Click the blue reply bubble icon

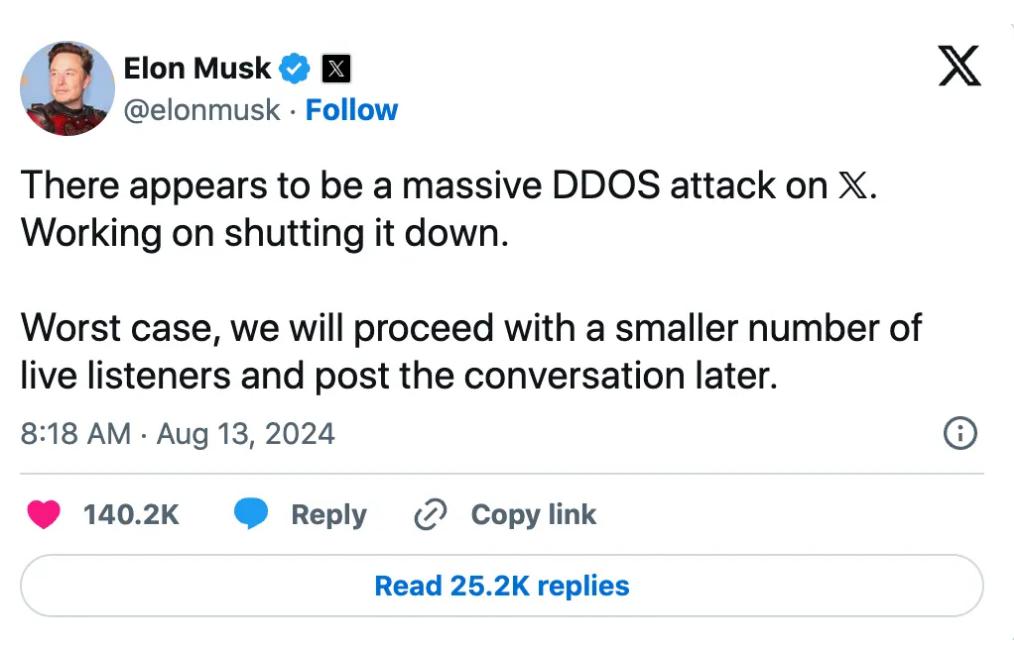[x=251, y=515]
